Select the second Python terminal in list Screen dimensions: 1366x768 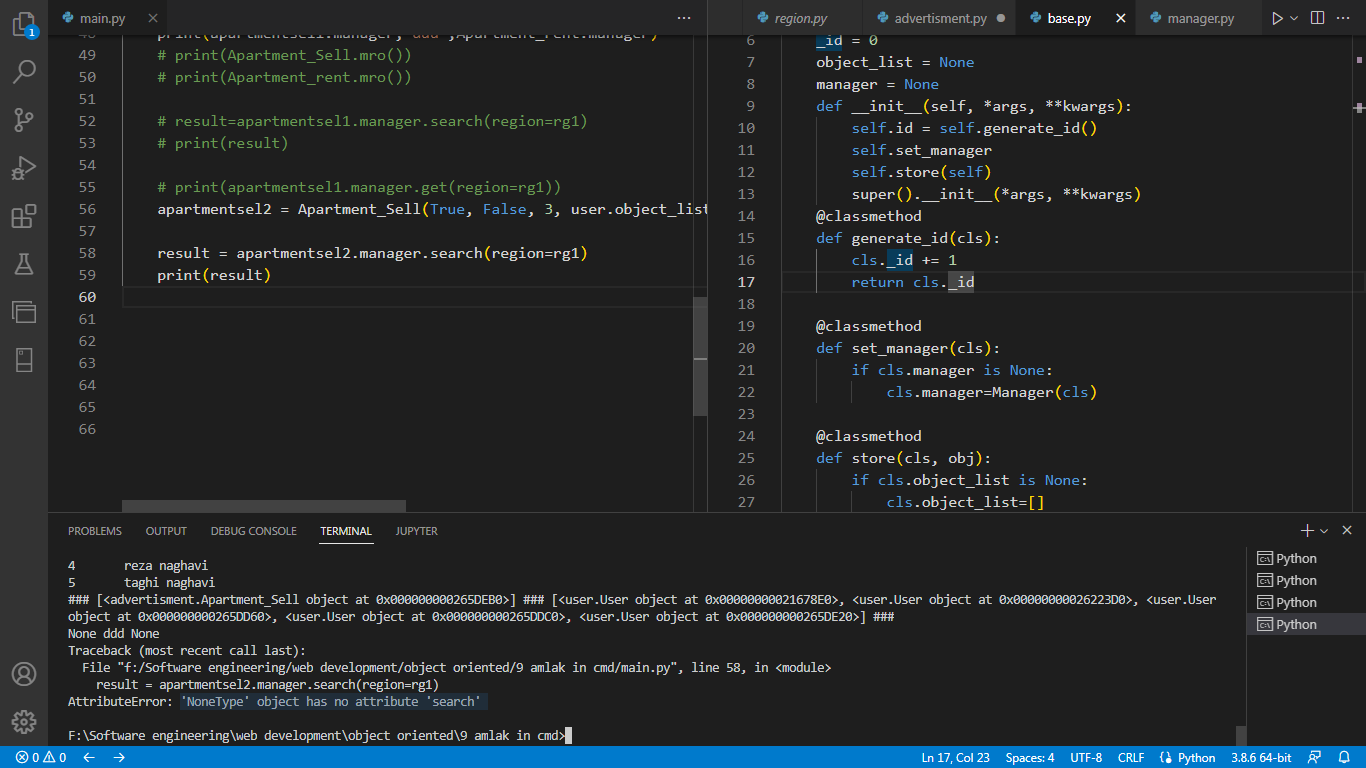[x=1306, y=580]
